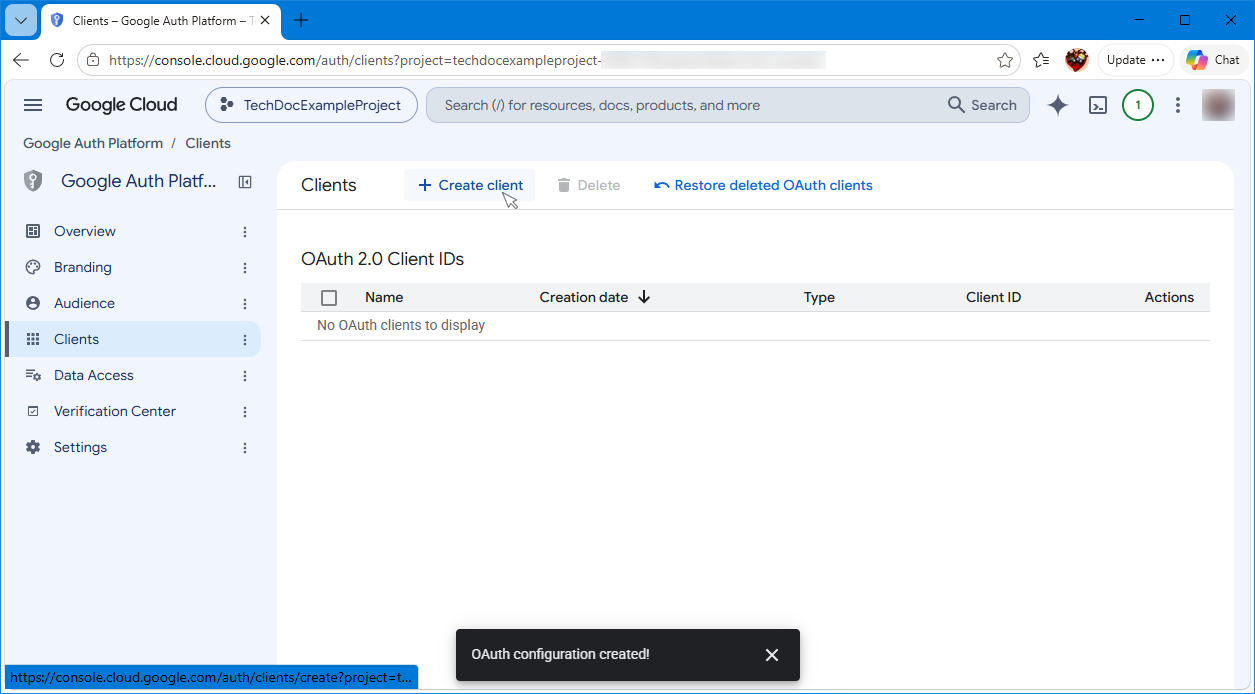The height and width of the screenshot is (694, 1255).
Task: Tick the select-all checkbox in table header
Action: (329, 297)
